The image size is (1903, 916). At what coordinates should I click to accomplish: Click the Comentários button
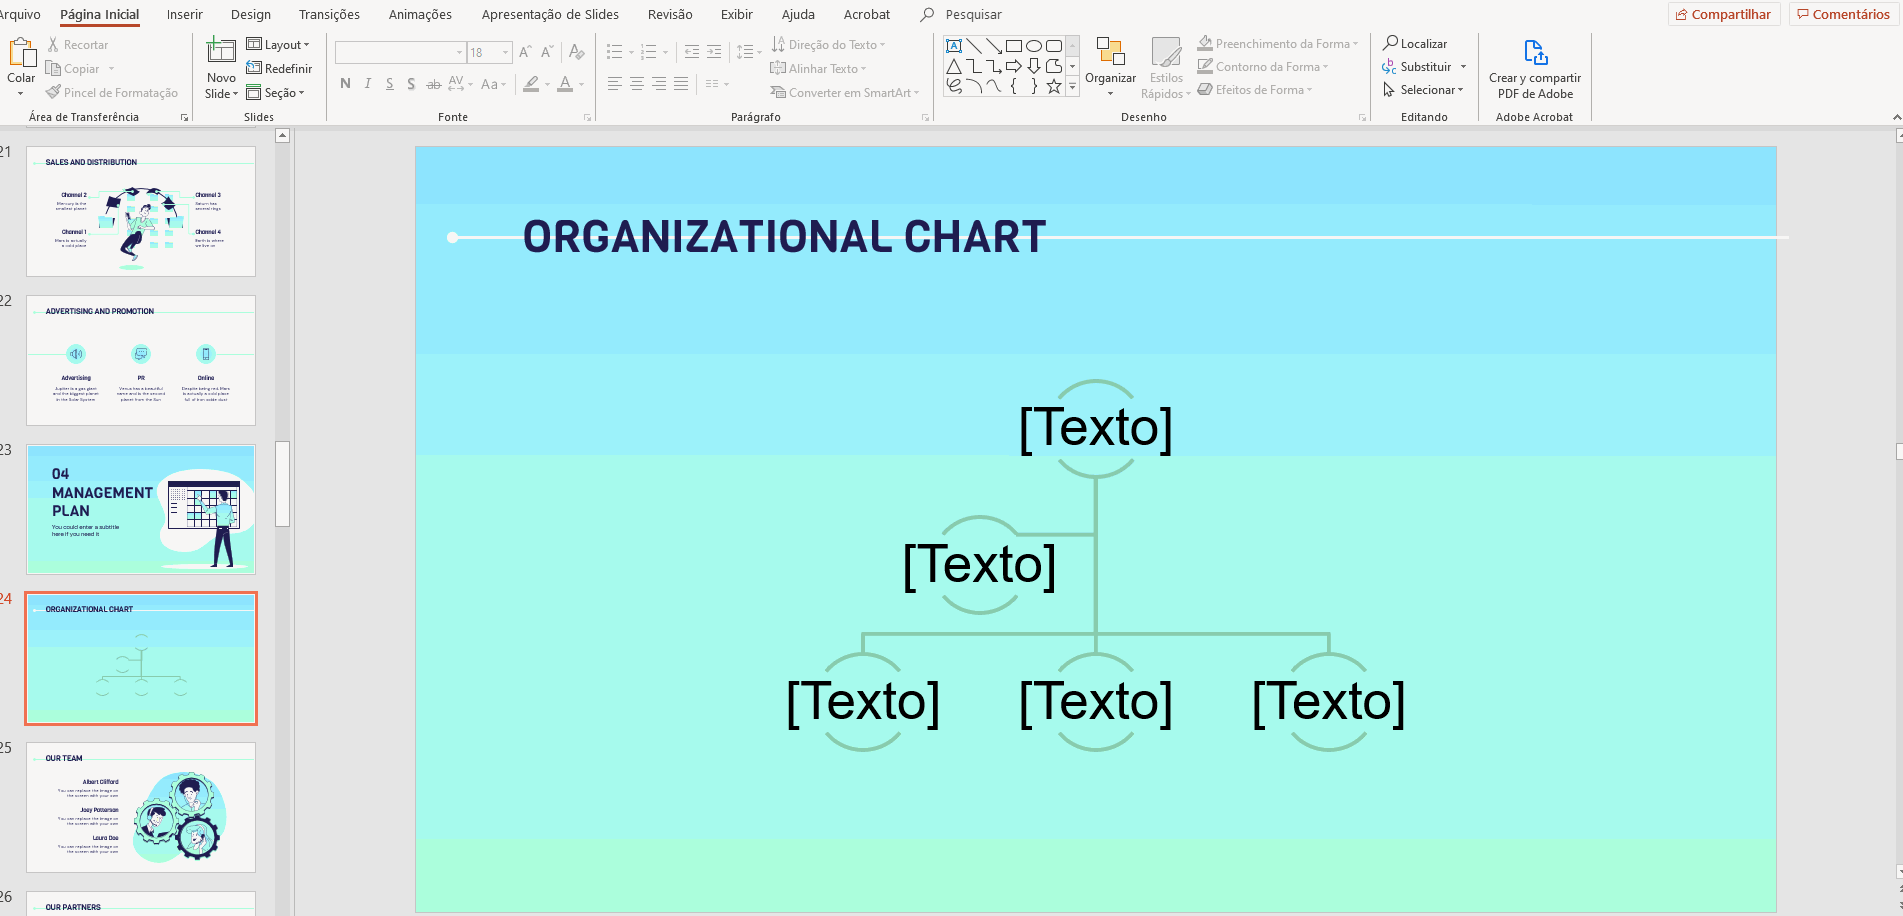point(1842,14)
